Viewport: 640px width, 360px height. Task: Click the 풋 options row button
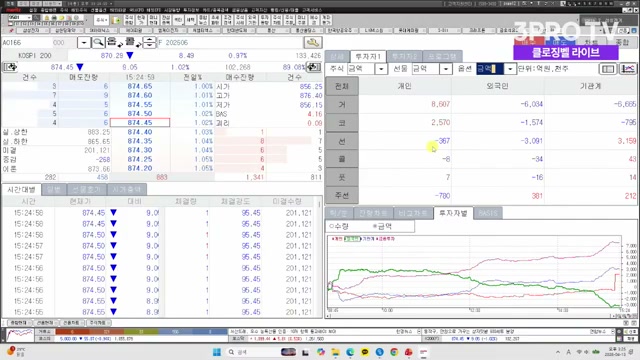pos(342,177)
